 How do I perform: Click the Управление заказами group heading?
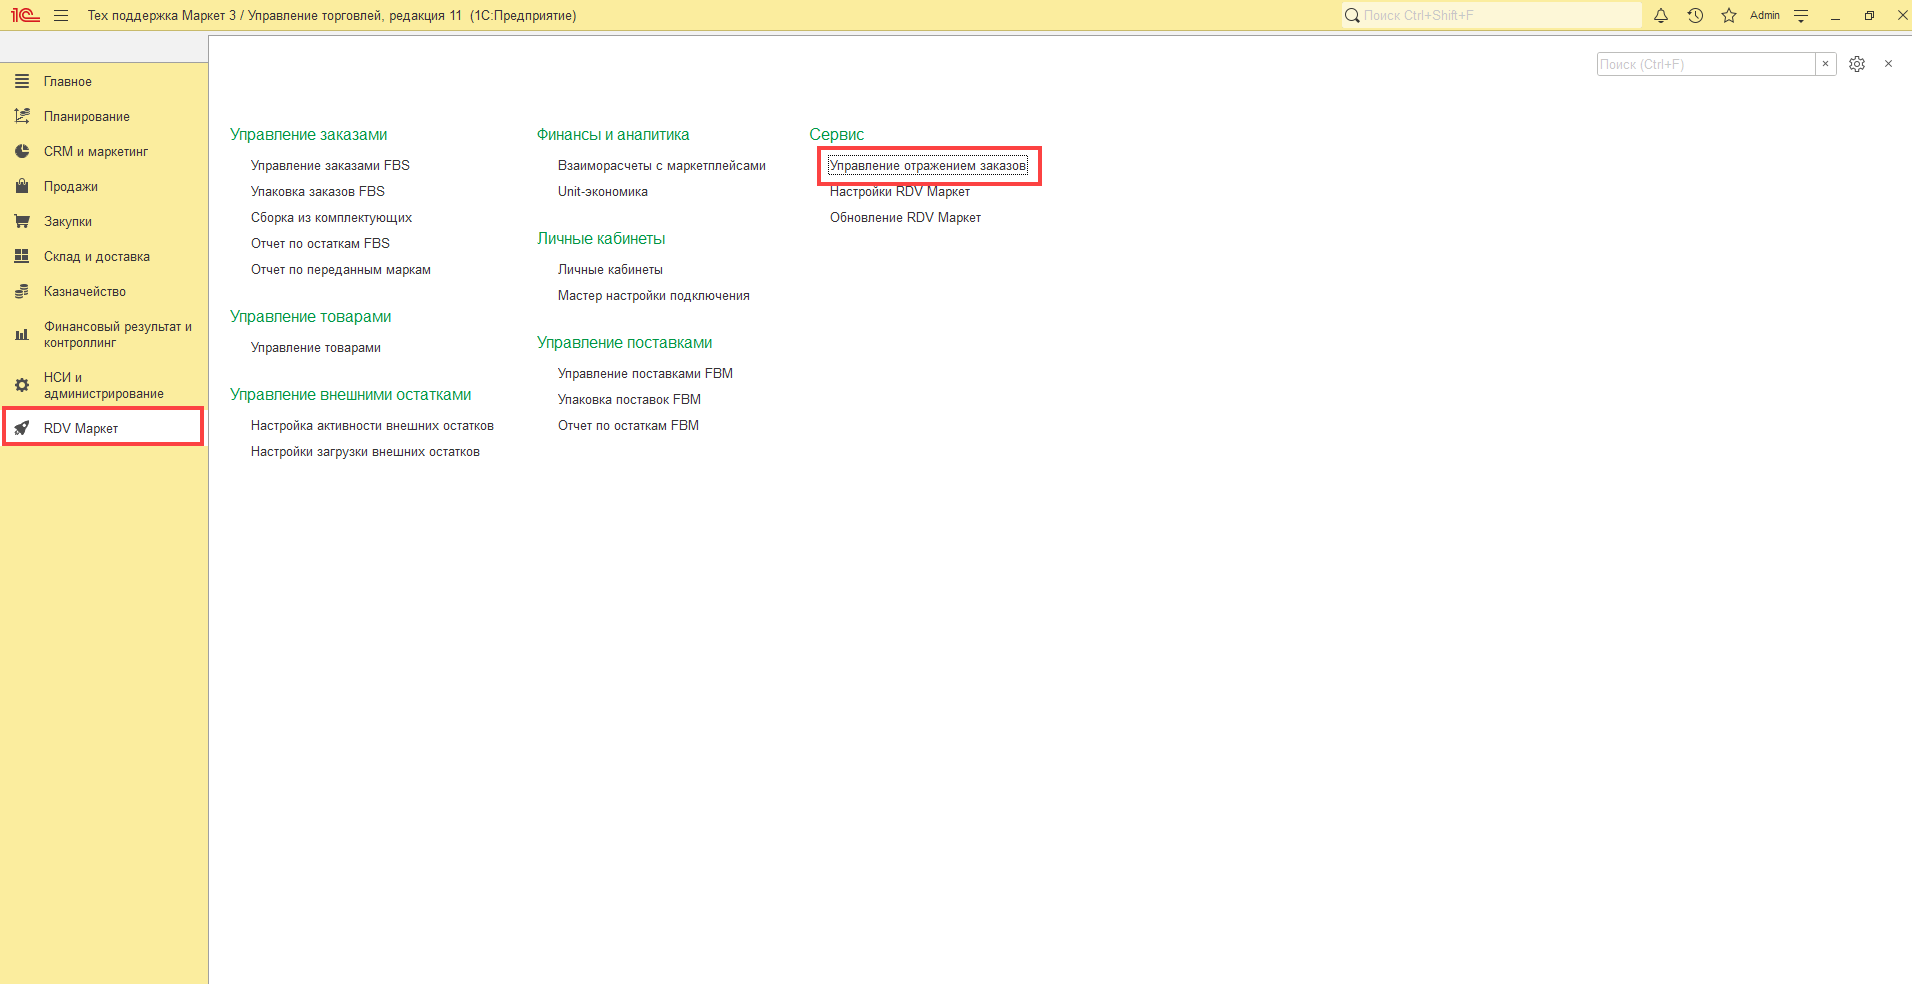click(308, 135)
